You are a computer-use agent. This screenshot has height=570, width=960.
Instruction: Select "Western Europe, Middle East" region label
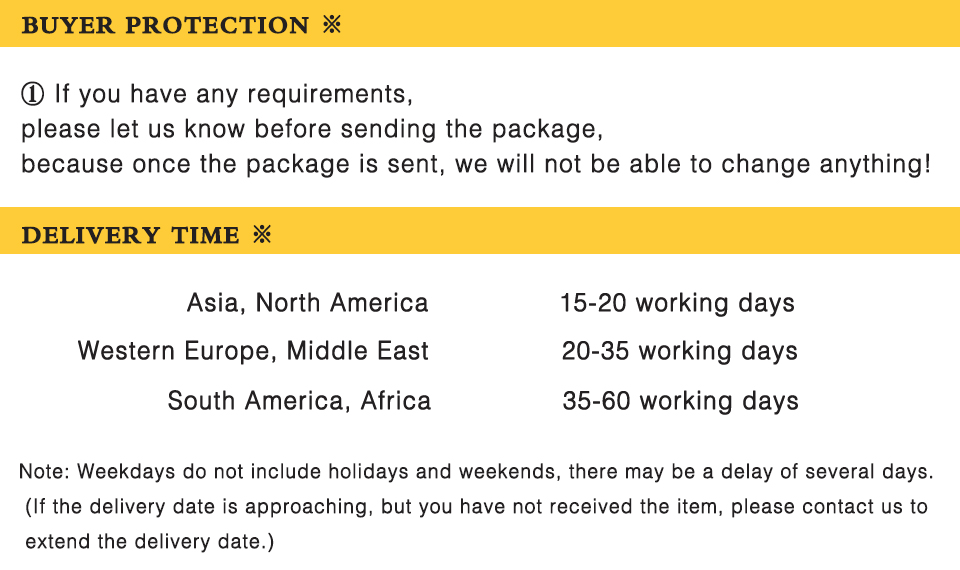(253, 351)
